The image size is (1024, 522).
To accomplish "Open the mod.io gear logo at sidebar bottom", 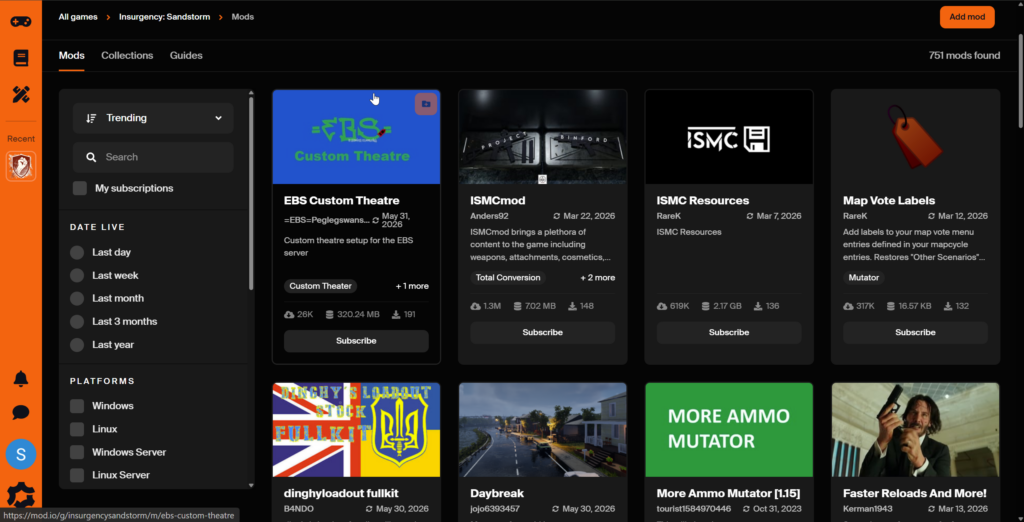I will (x=21, y=497).
